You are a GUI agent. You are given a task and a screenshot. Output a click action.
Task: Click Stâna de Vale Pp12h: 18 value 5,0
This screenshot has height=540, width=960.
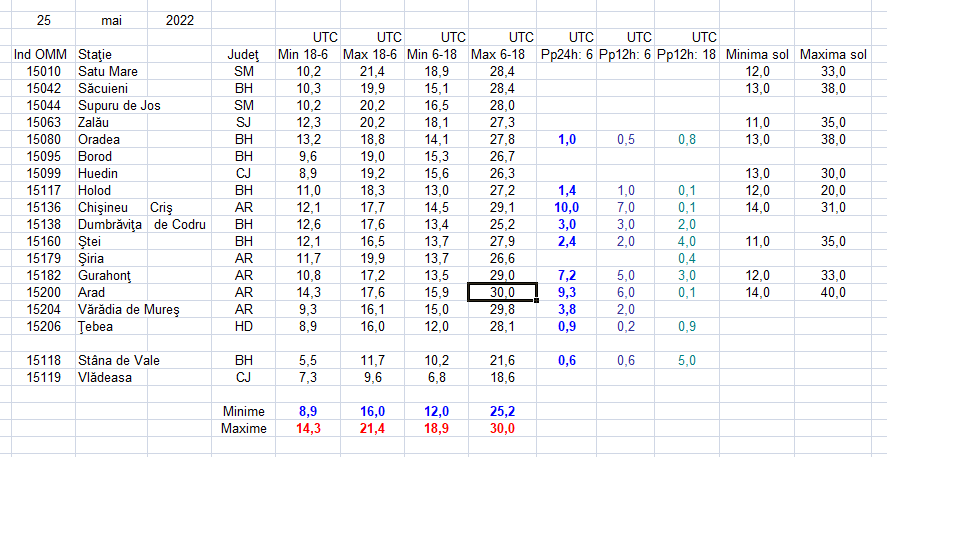[686, 361]
